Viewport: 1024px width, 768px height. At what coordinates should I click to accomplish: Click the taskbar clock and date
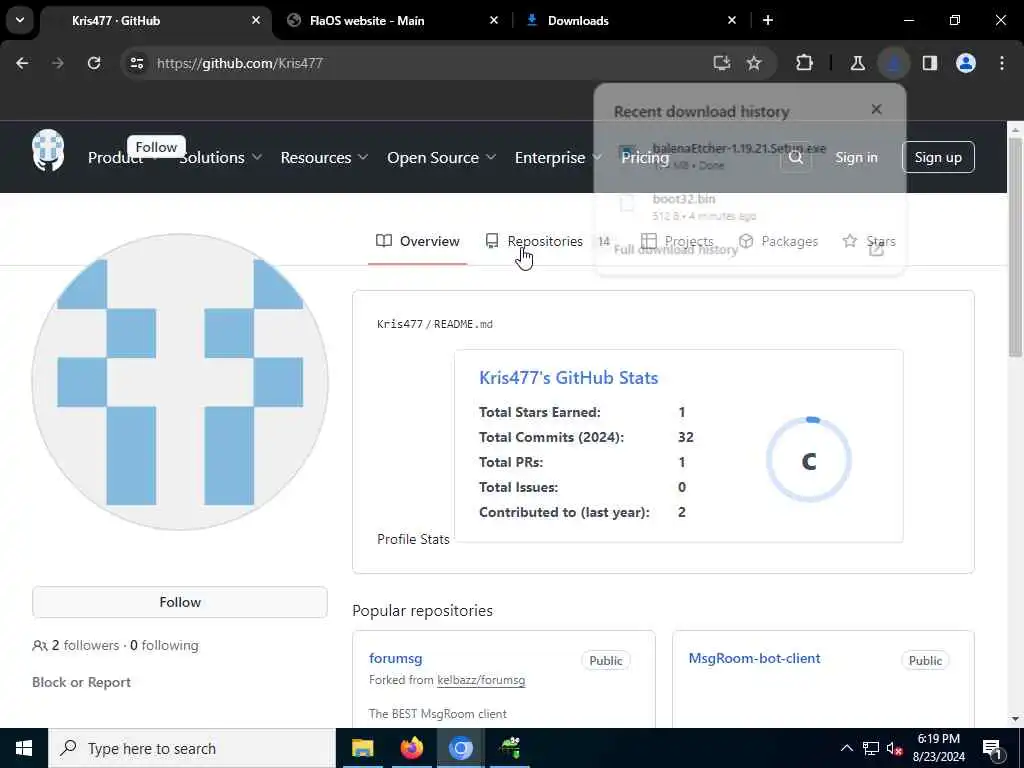point(938,748)
